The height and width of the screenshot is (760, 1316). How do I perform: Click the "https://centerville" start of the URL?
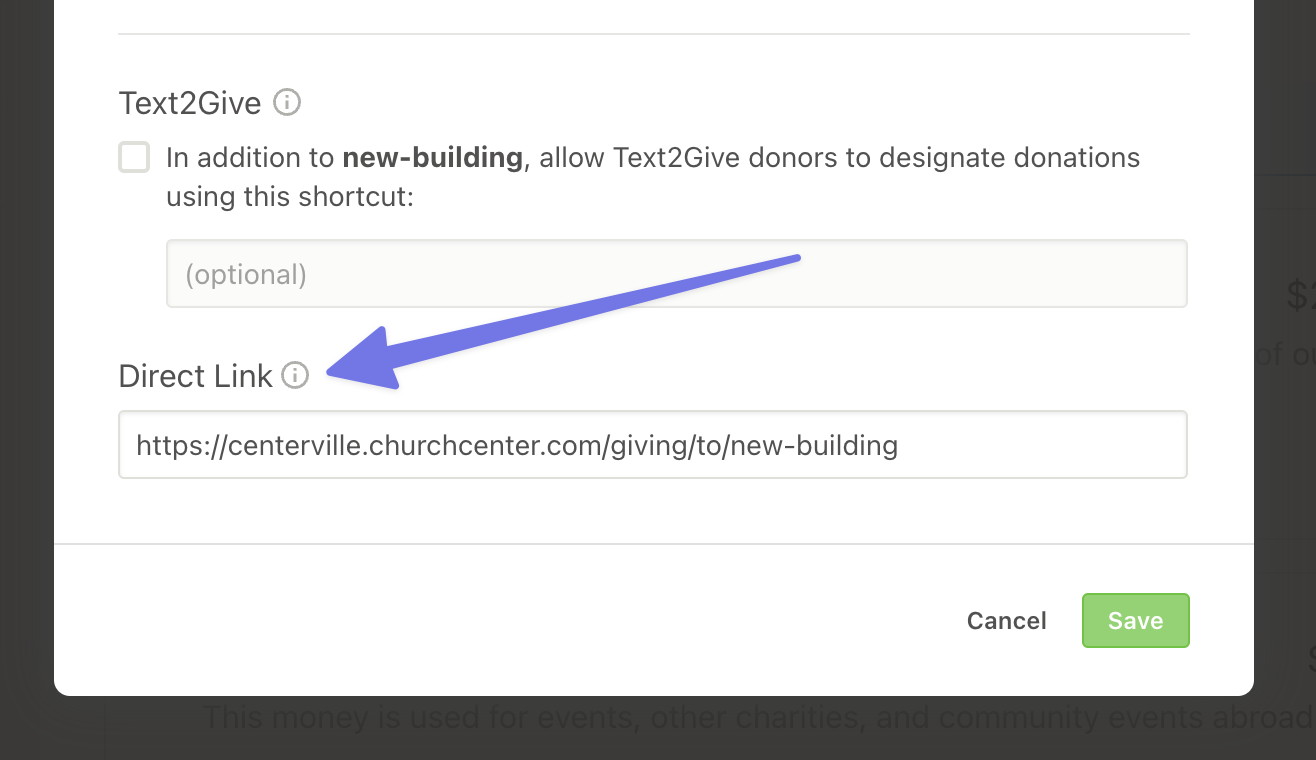(248, 445)
